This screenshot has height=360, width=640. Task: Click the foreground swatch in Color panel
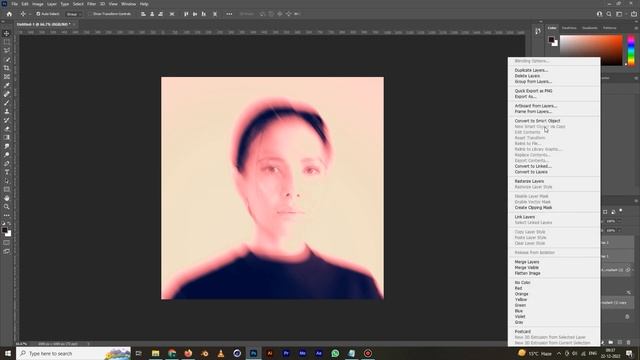pos(551,40)
